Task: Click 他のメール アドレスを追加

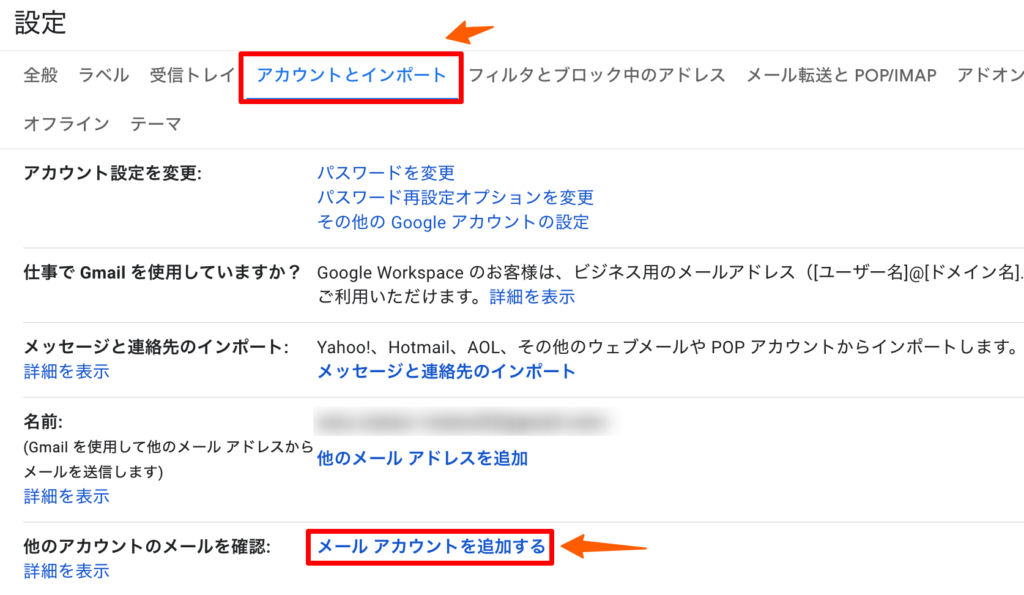Action: (x=422, y=458)
